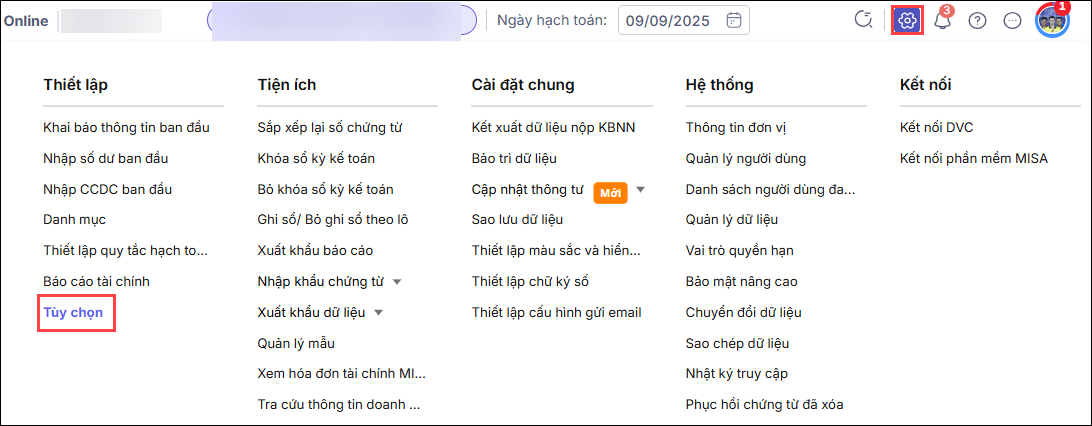Open the settings gear icon
Screen dimensions: 1092x426
pyautogui.click(x=907, y=21)
